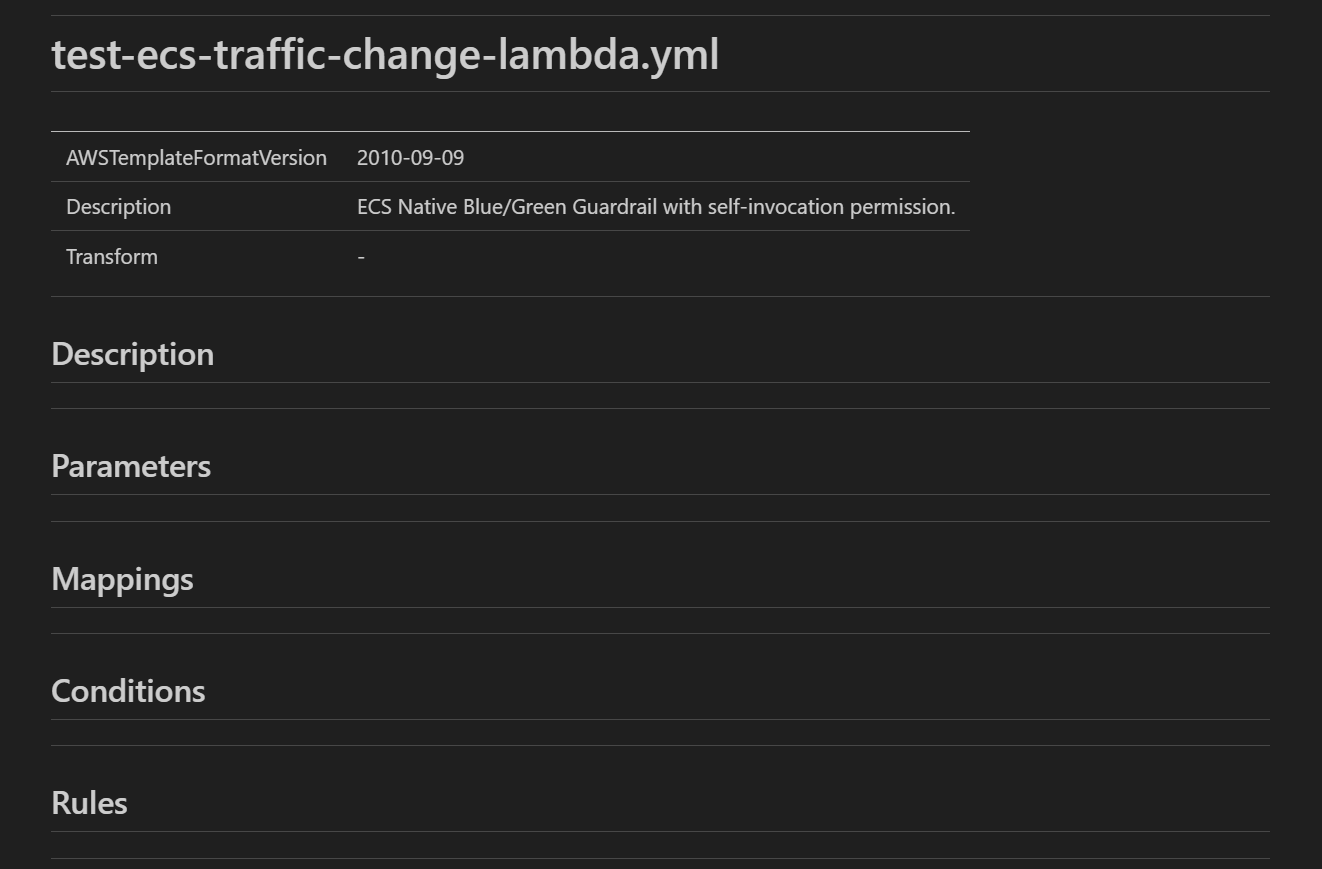The width and height of the screenshot is (1322, 869).
Task: Click the divider line under the Conditions heading
Action: pos(660,719)
